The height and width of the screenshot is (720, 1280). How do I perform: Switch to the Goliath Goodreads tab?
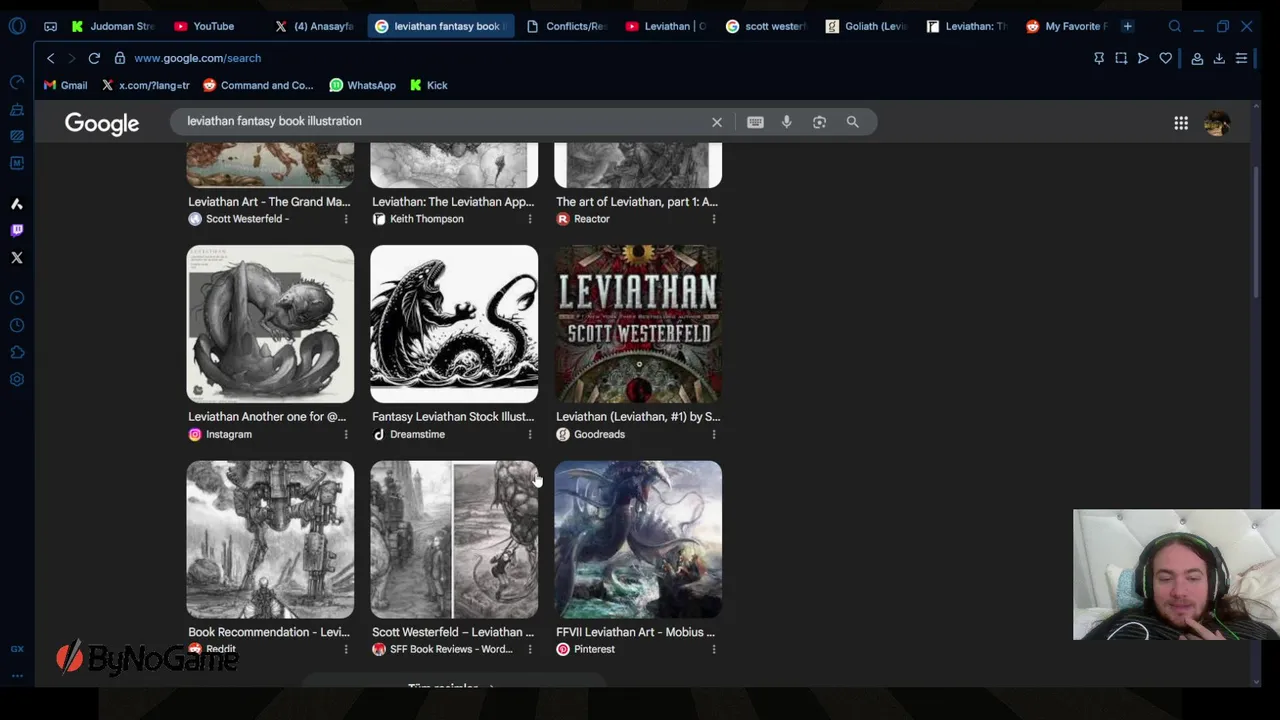click(866, 26)
